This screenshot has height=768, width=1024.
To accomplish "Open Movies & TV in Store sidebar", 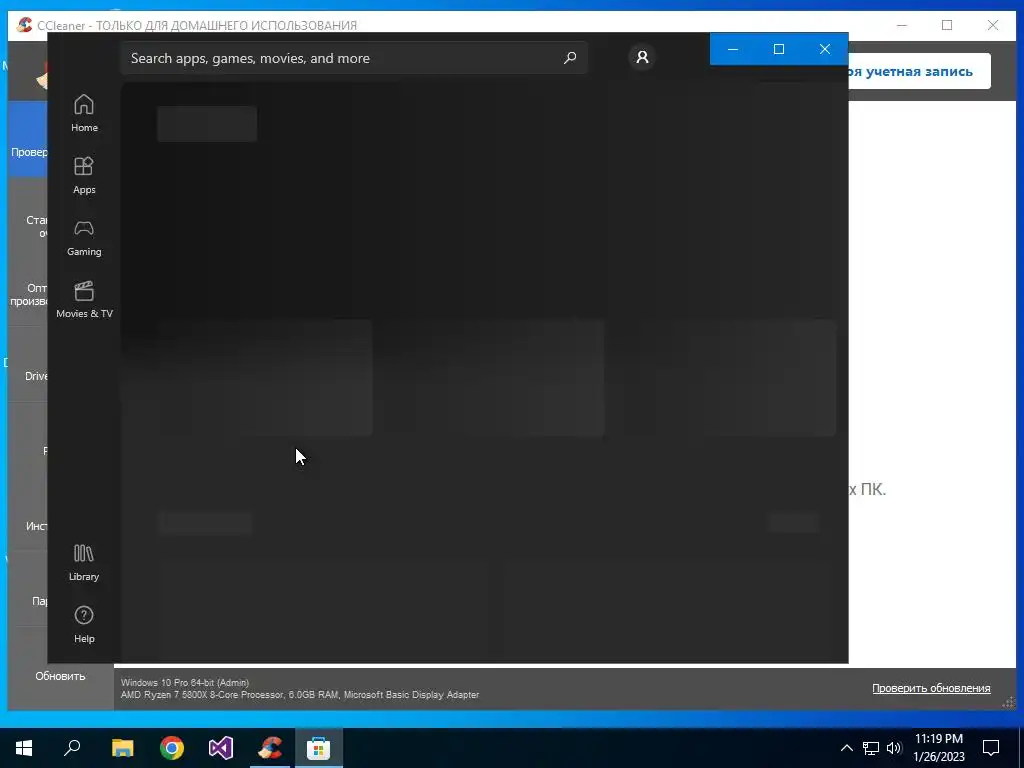I will [84, 300].
